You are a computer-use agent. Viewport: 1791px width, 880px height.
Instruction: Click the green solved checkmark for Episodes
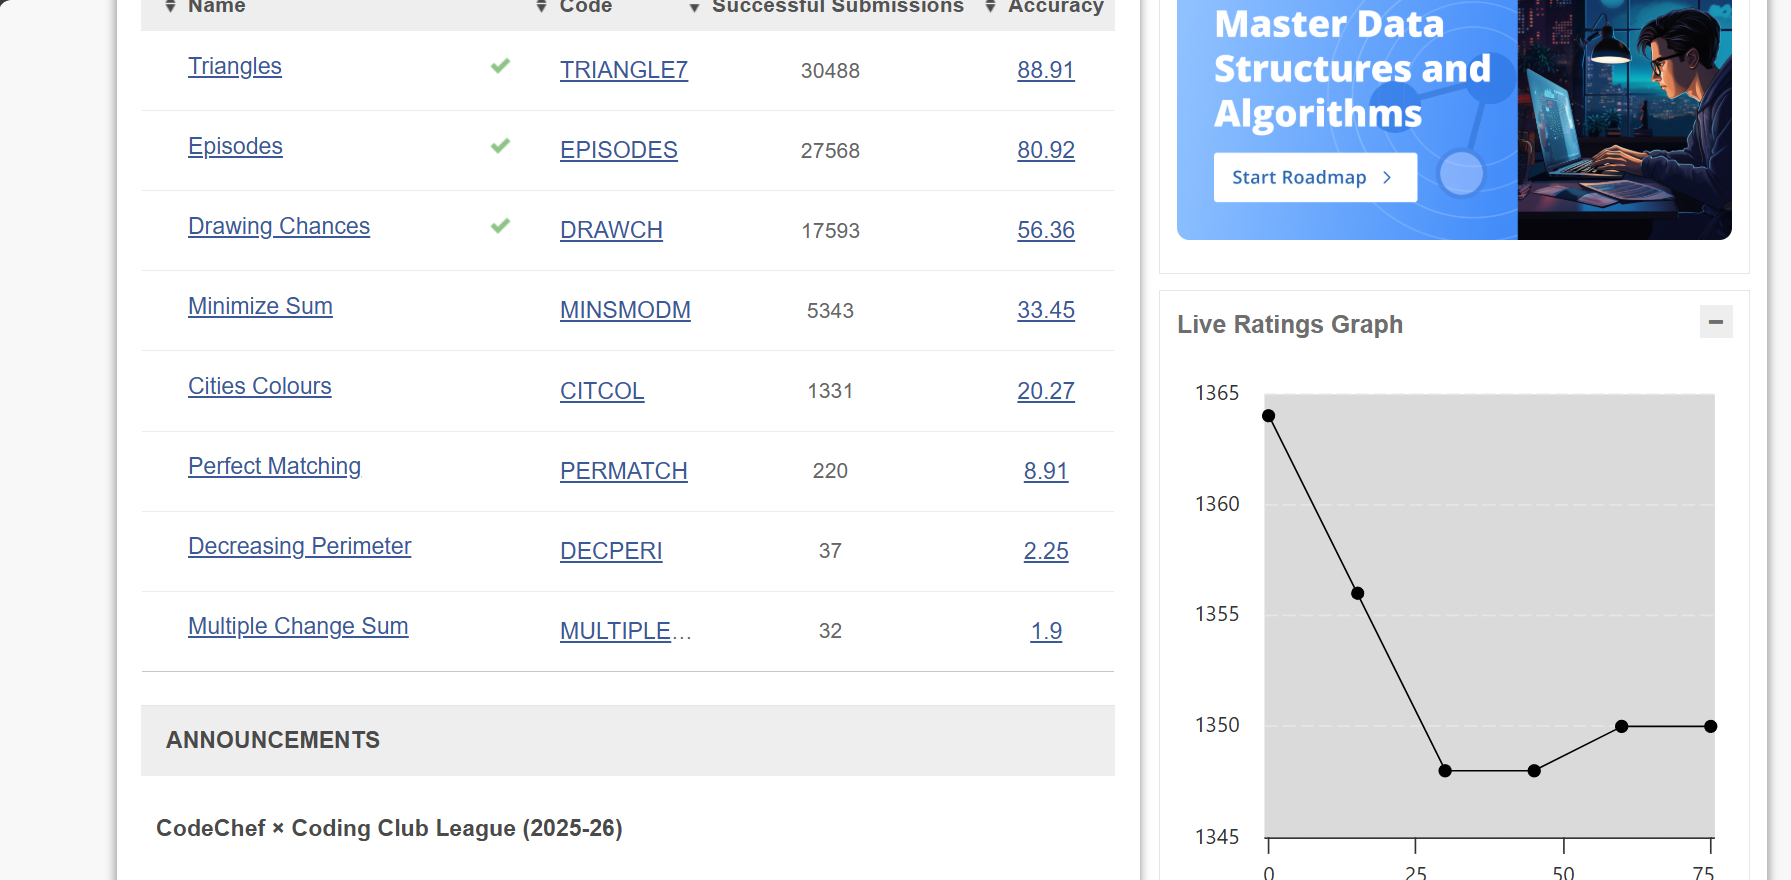tap(500, 146)
